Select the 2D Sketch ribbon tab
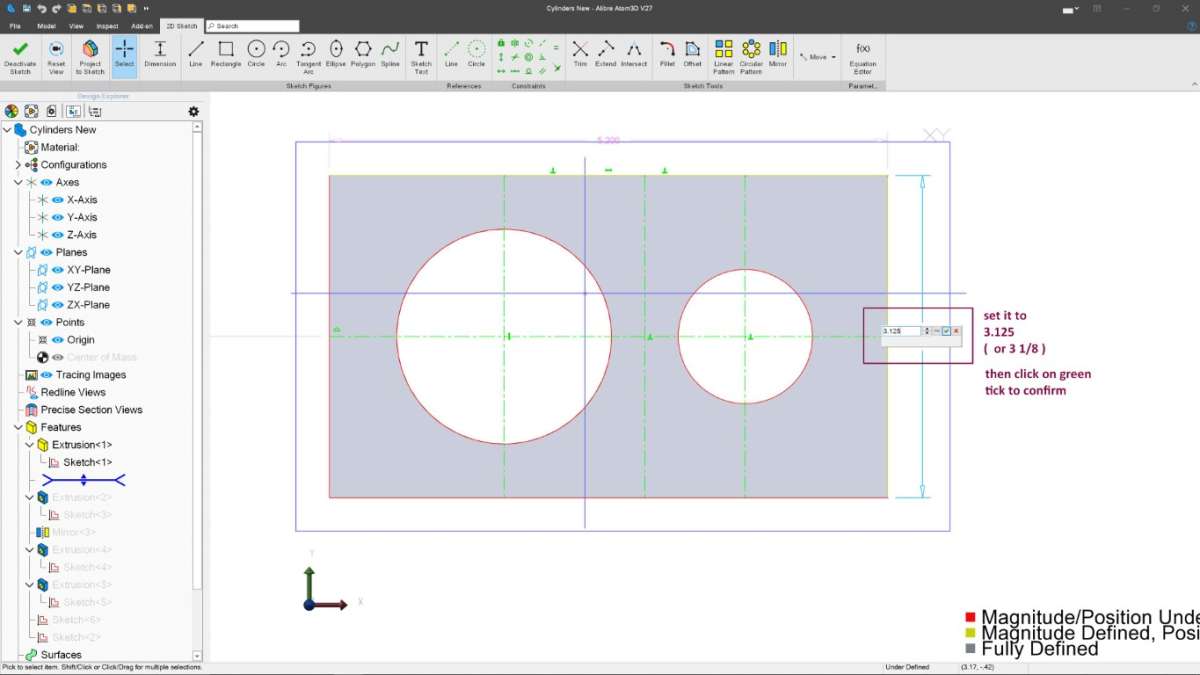1200x675 pixels. coord(182,26)
